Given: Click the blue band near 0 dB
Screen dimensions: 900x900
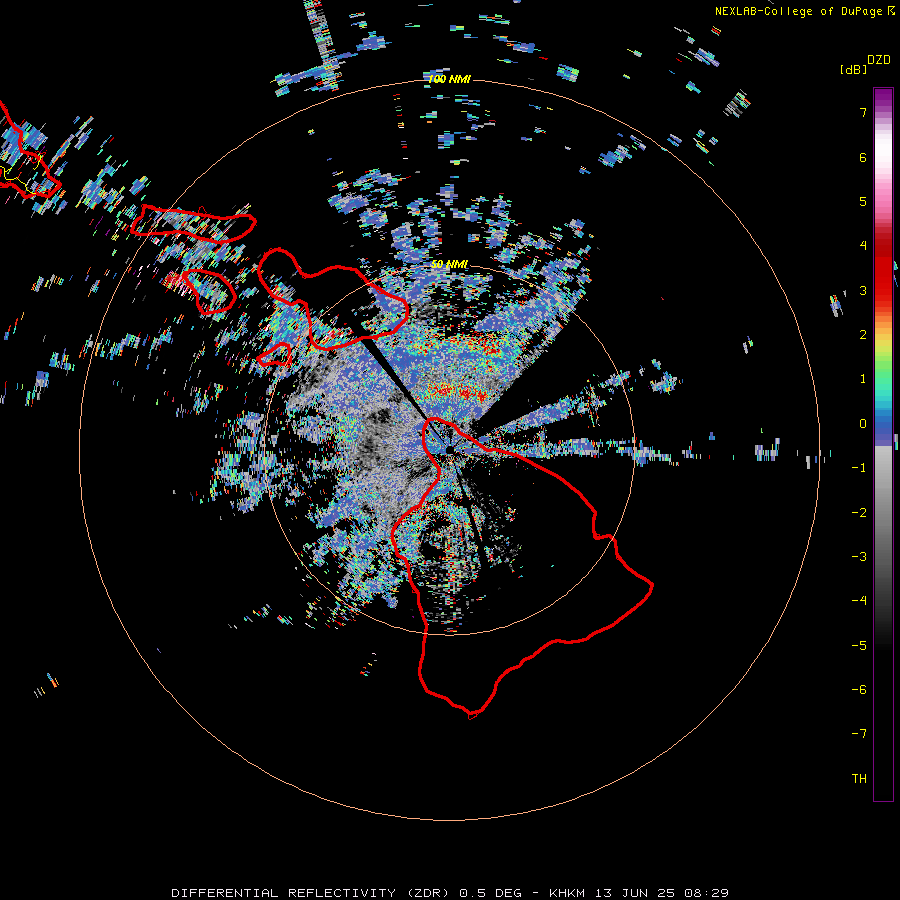Looking at the screenshot, I should pos(883,428).
